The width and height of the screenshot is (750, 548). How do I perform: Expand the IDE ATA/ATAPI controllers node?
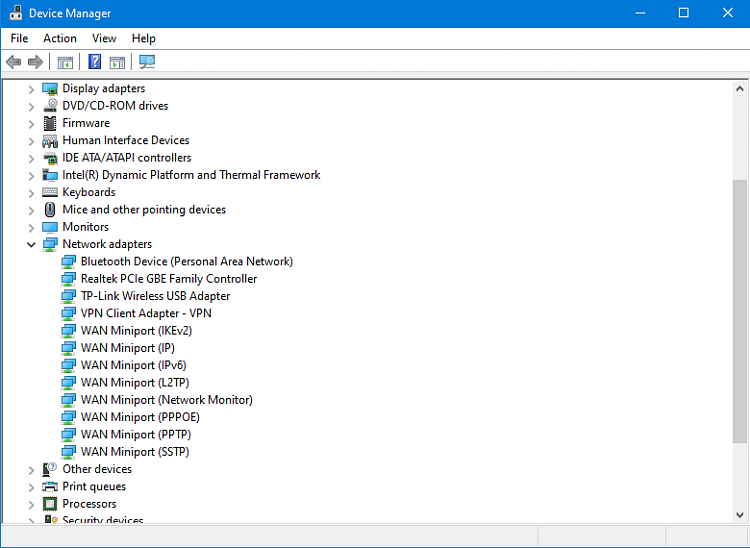pos(31,158)
